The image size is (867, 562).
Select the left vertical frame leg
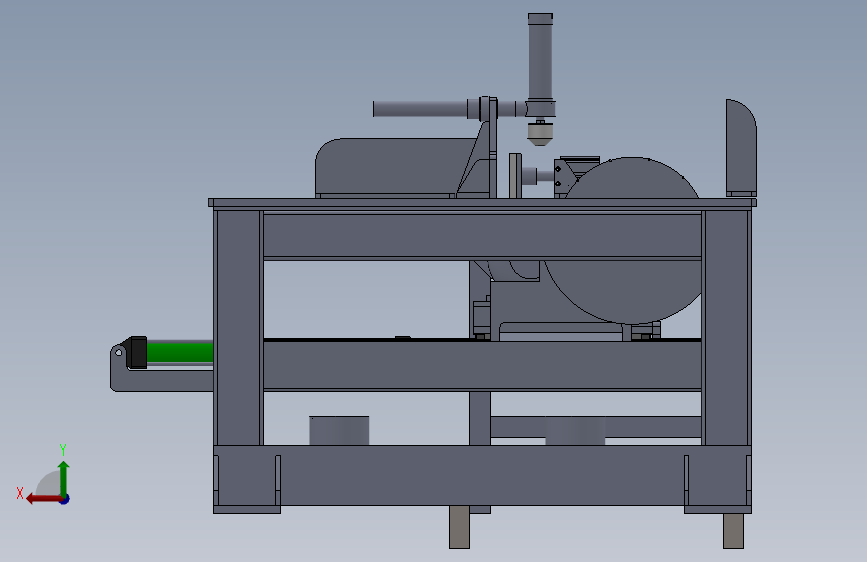[x=238, y=327]
